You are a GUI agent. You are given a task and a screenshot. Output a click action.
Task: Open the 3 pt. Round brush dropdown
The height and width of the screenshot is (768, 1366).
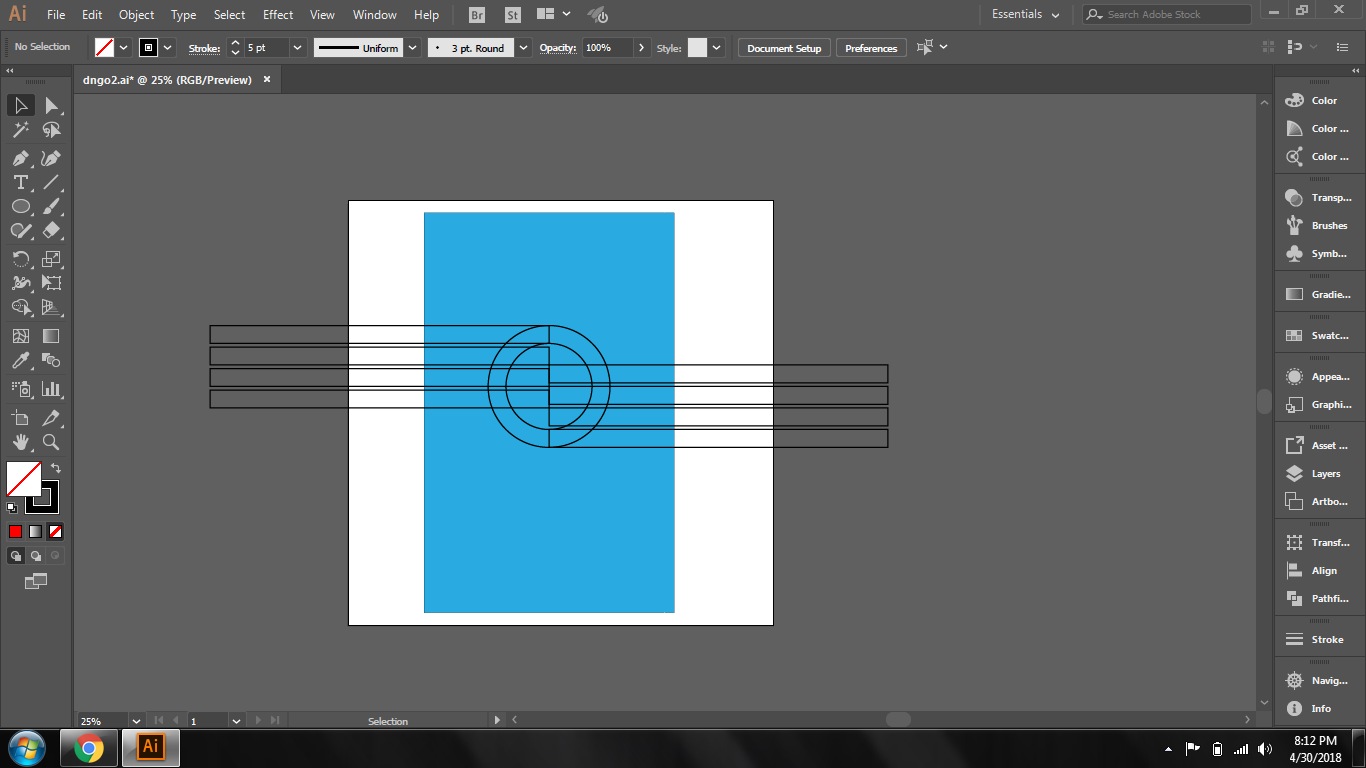pos(524,47)
